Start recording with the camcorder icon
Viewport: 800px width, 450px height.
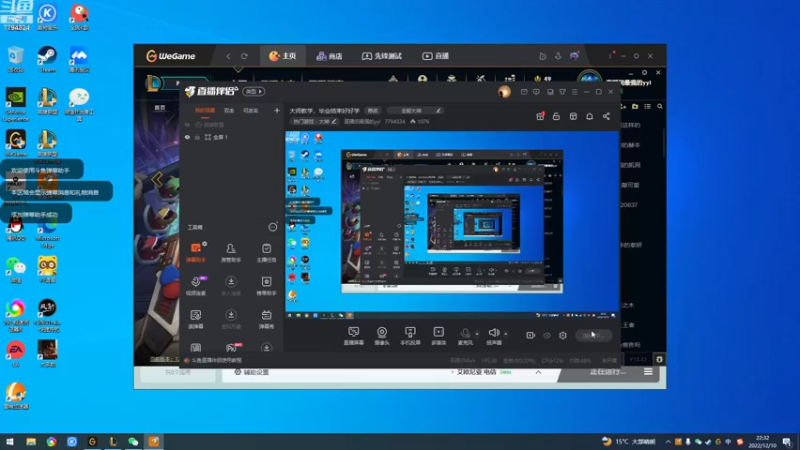click(531, 335)
